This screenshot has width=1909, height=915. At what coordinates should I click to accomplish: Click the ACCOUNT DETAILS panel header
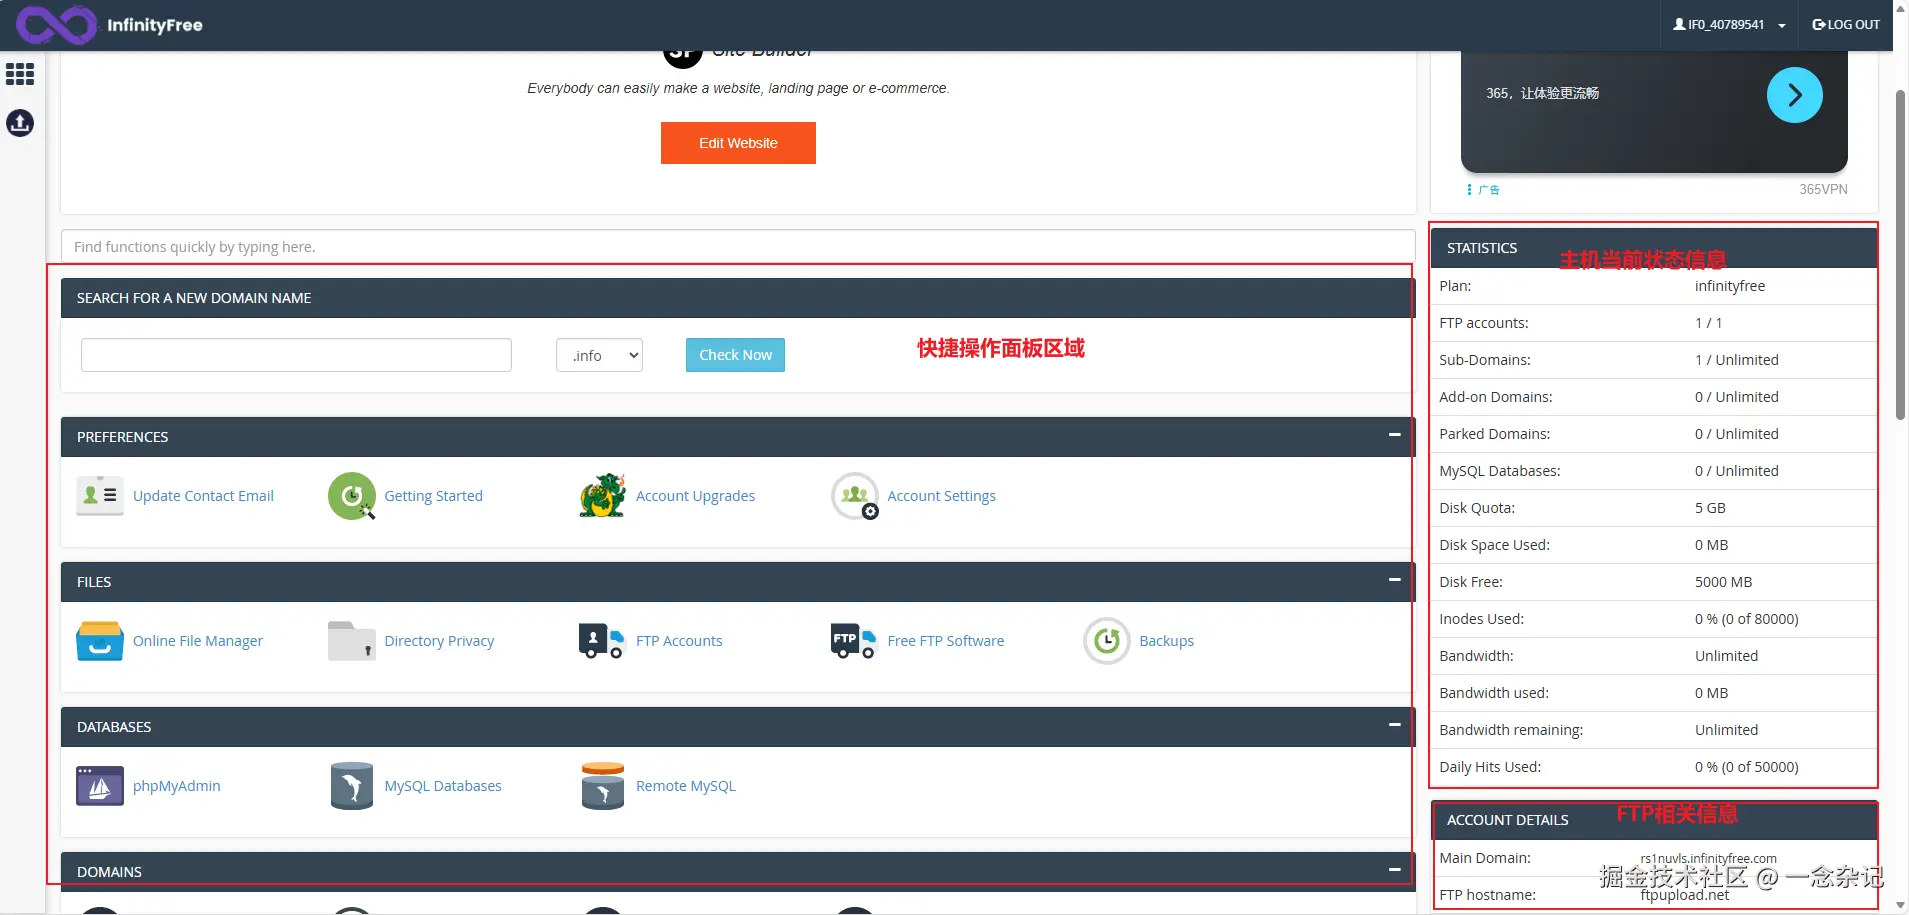coord(1654,820)
